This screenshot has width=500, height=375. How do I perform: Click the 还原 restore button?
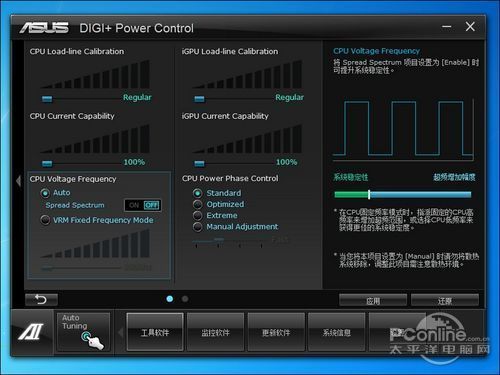coord(445,300)
